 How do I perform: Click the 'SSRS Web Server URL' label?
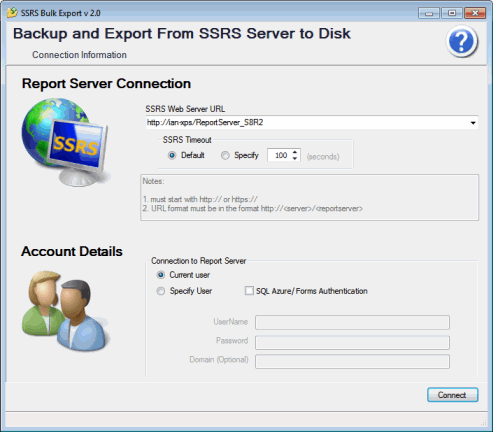[x=185, y=109]
